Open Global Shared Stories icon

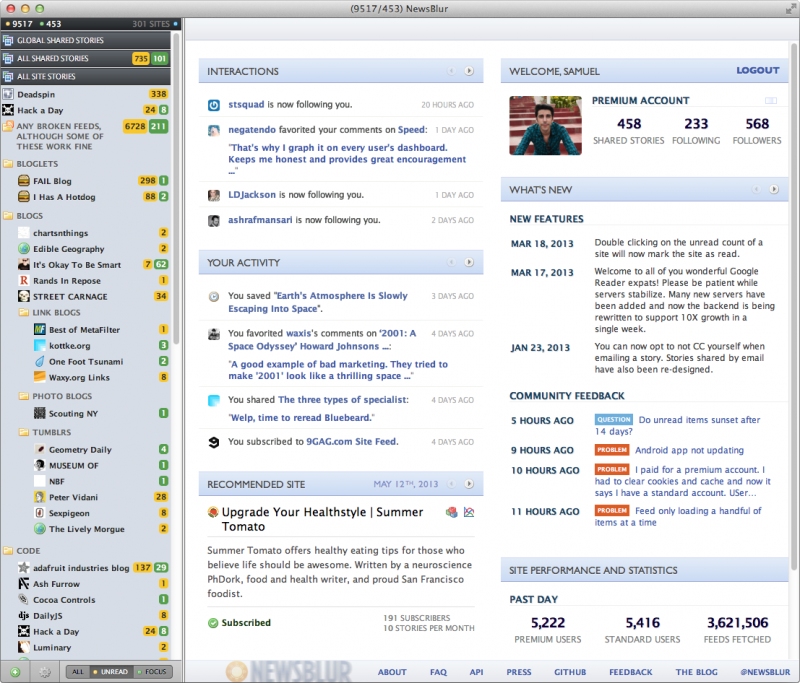[8, 40]
